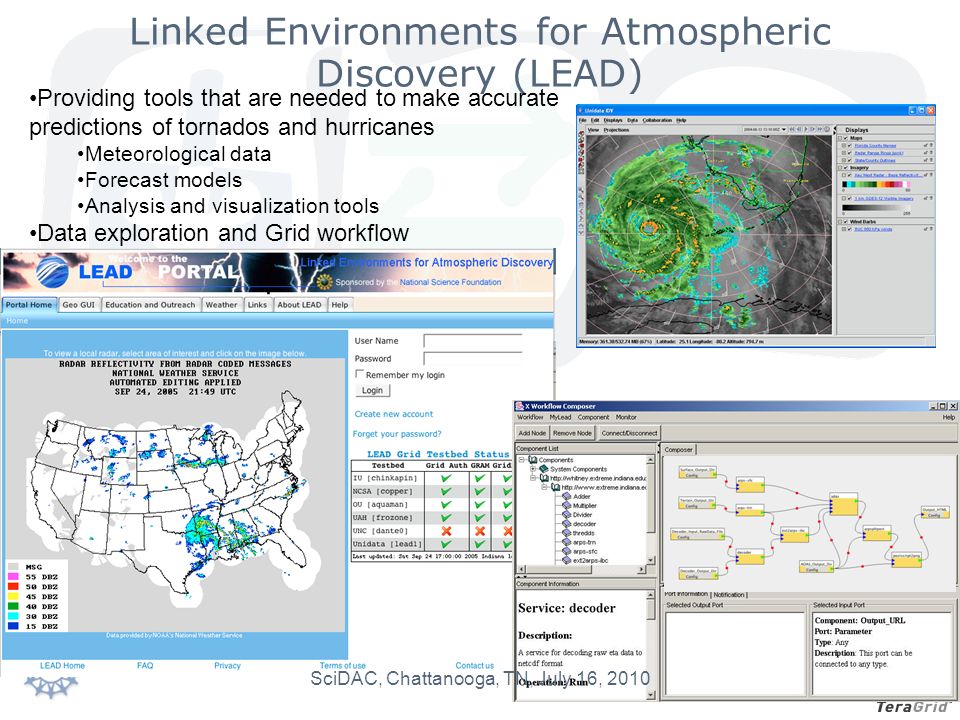Viewport: 960px width, 720px height.
Task: Open Projections menu in IDV view
Action: point(616,130)
